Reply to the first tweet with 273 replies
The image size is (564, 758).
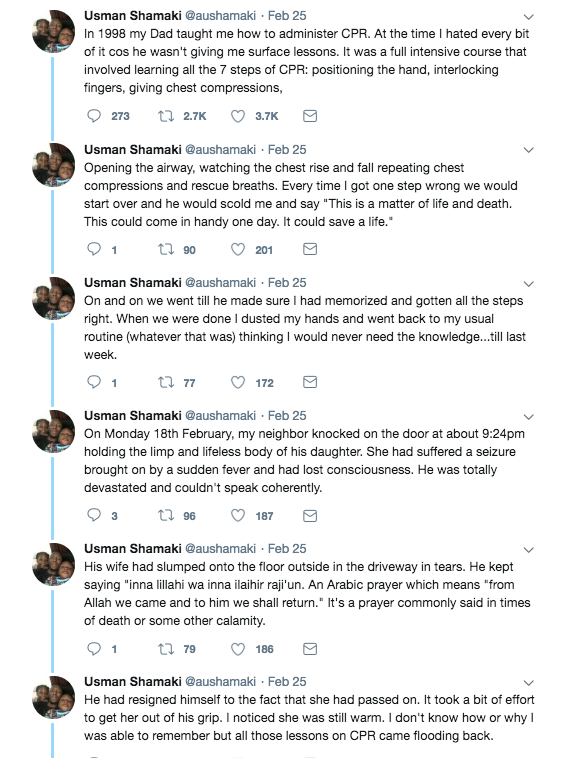click(94, 116)
